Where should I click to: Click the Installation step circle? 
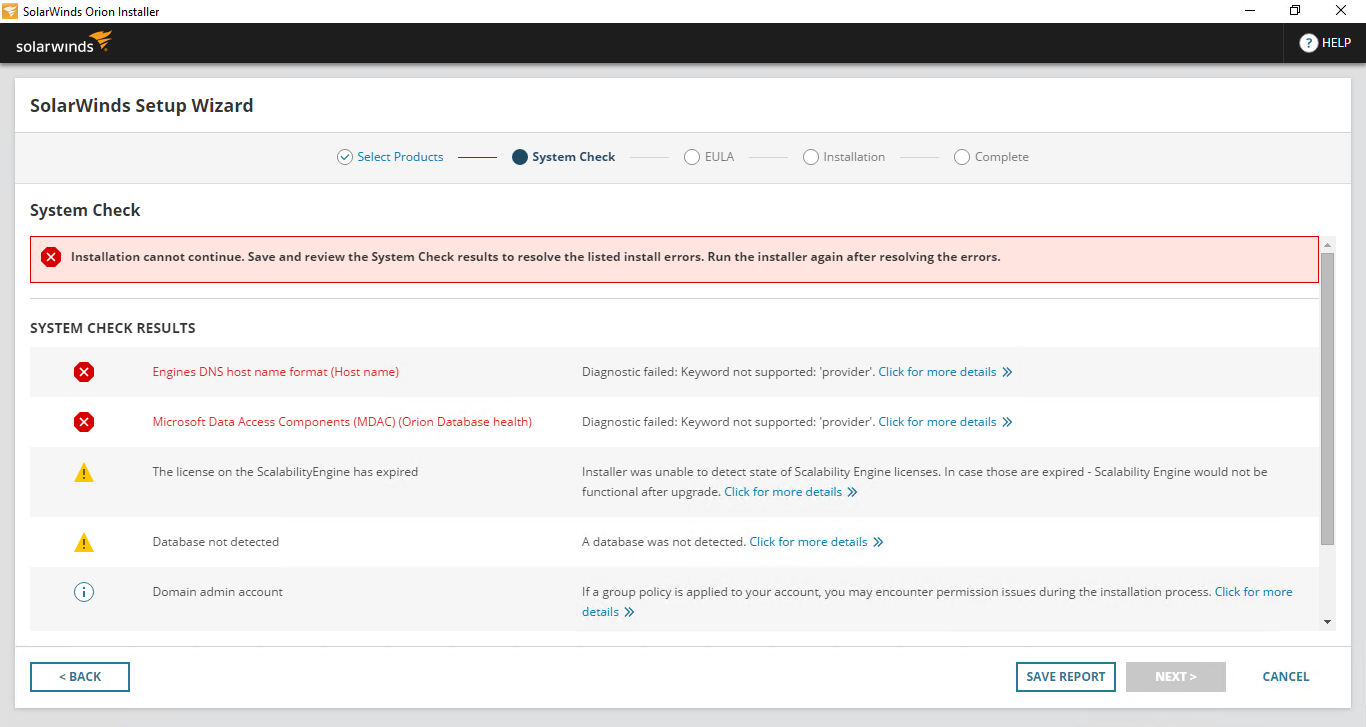tap(811, 157)
